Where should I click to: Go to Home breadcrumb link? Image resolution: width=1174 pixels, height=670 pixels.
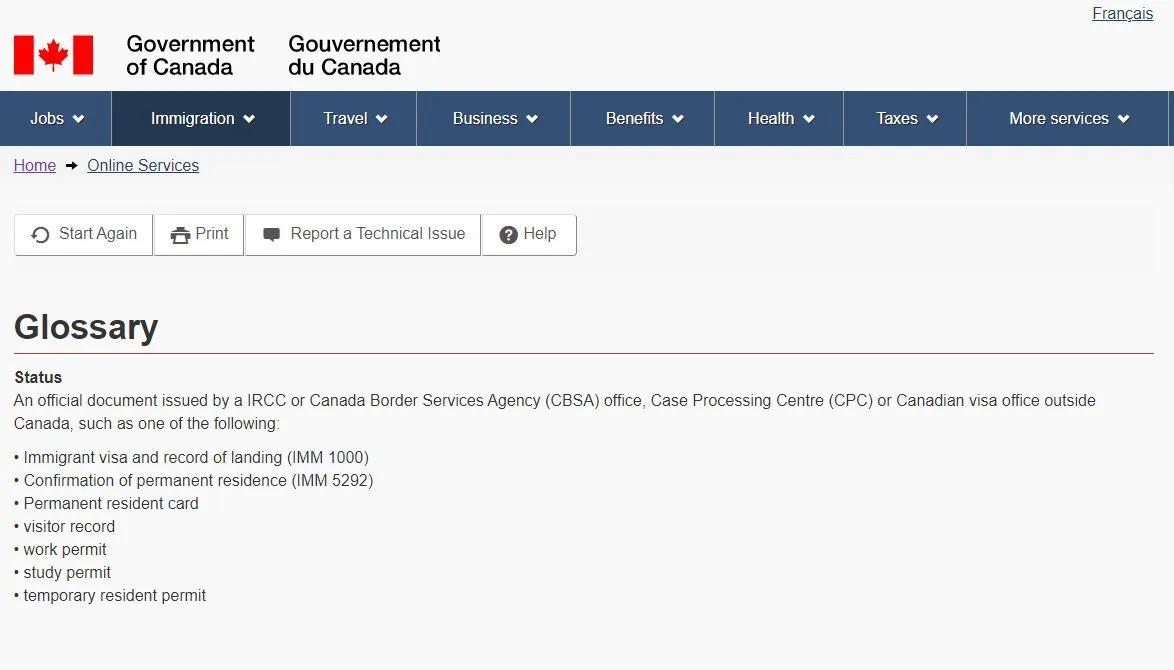point(34,165)
